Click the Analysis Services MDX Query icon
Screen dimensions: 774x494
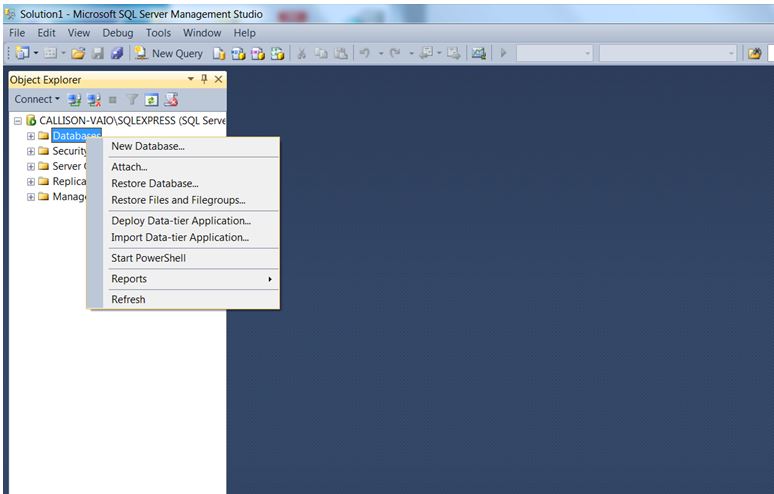point(238,53)
